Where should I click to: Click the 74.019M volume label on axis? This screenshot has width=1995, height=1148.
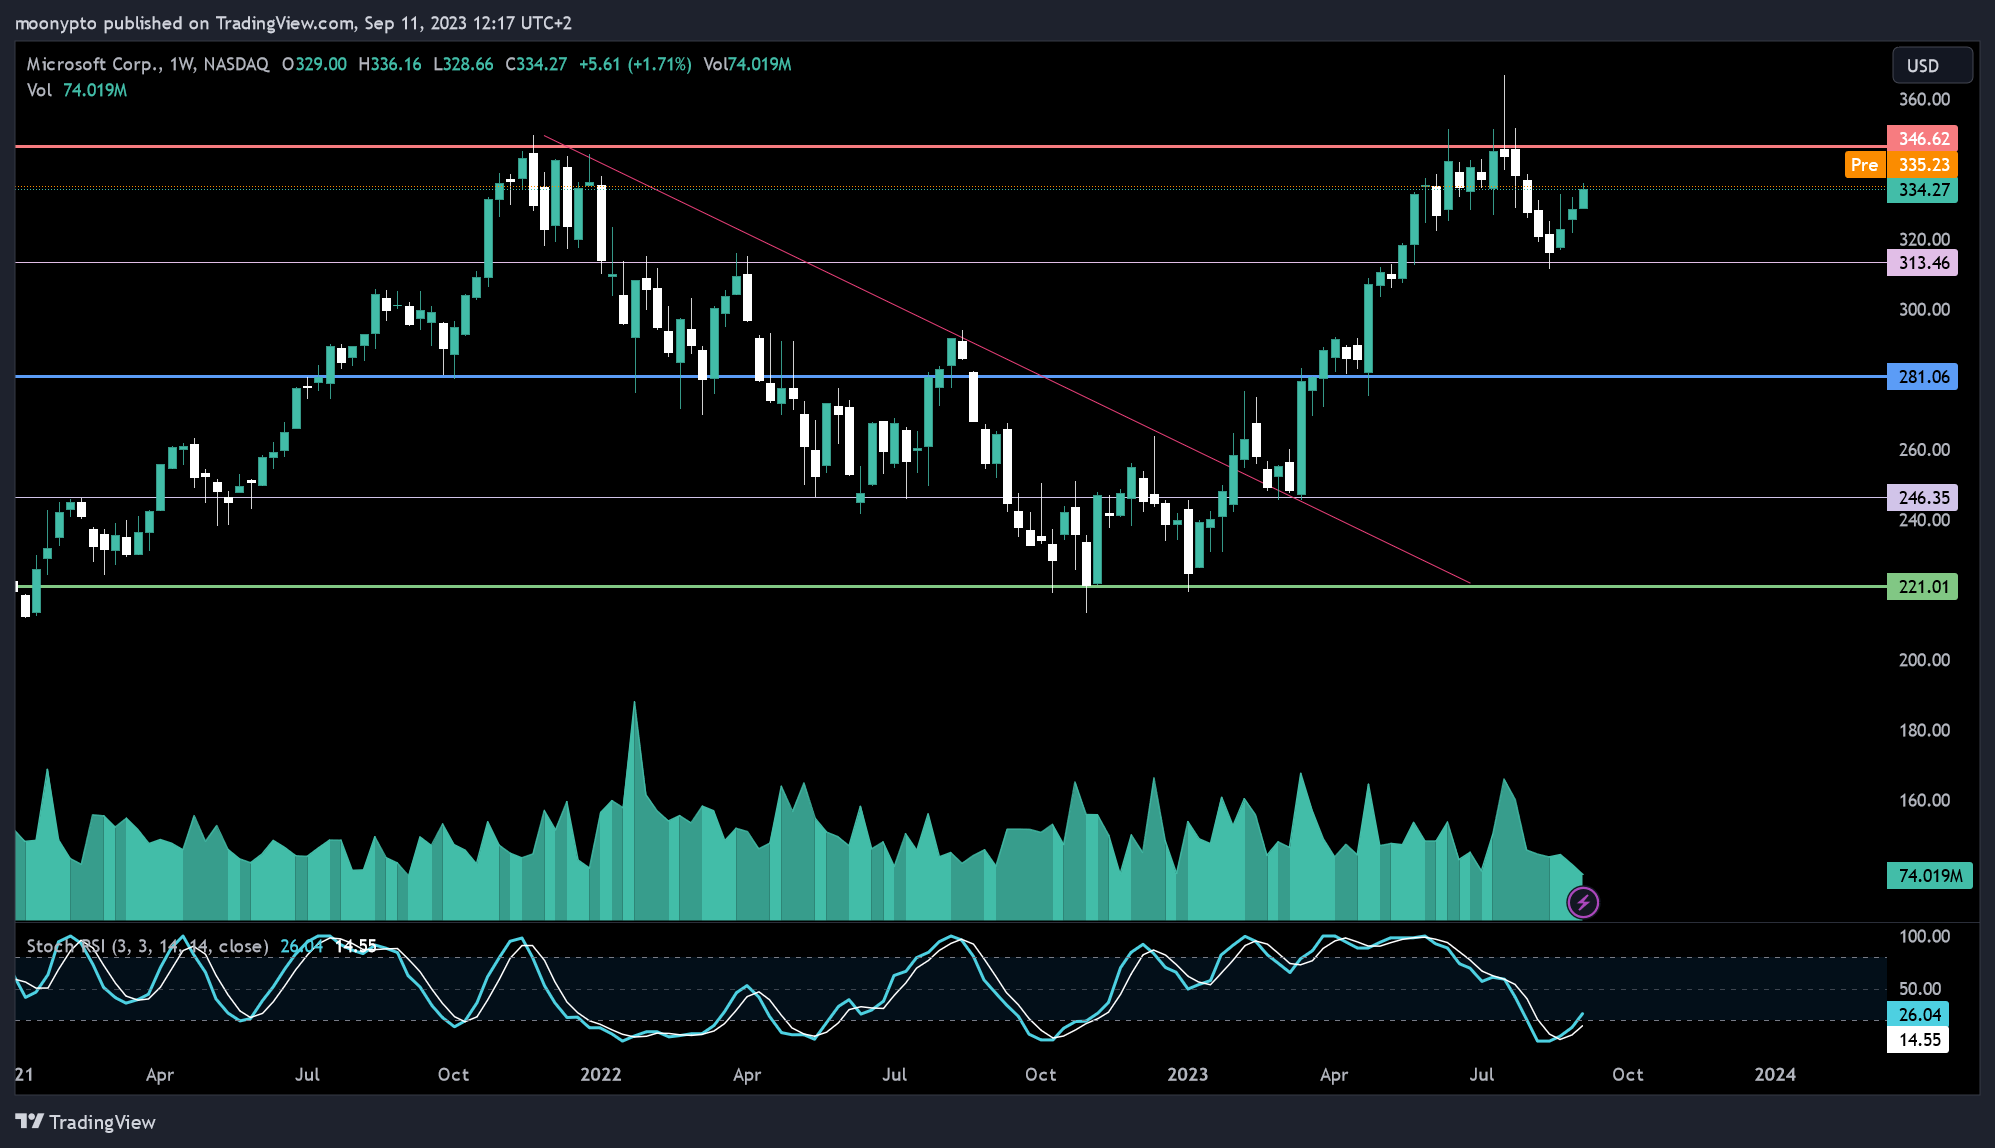[1930, 876]
